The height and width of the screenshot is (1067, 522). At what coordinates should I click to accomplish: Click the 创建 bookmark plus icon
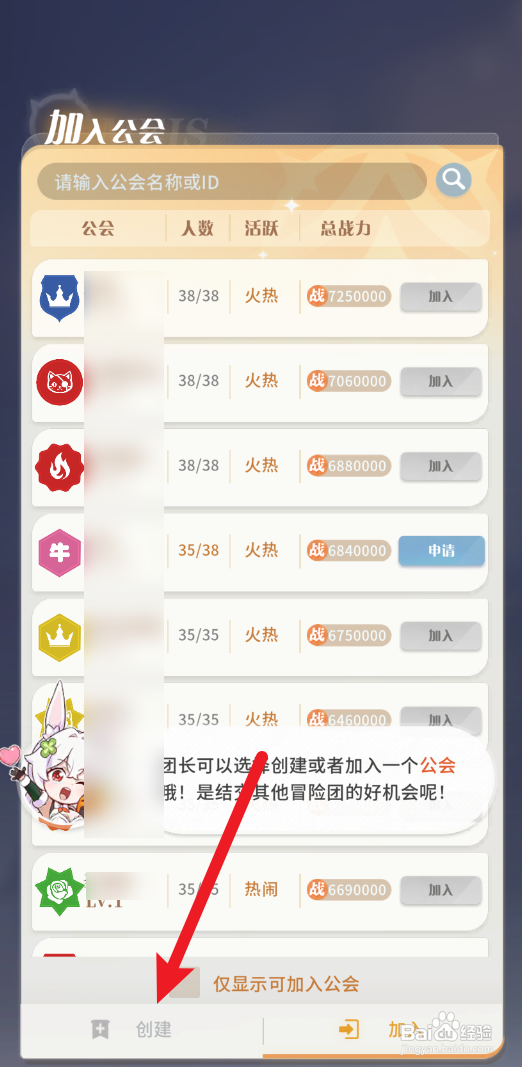point(101,1029)
